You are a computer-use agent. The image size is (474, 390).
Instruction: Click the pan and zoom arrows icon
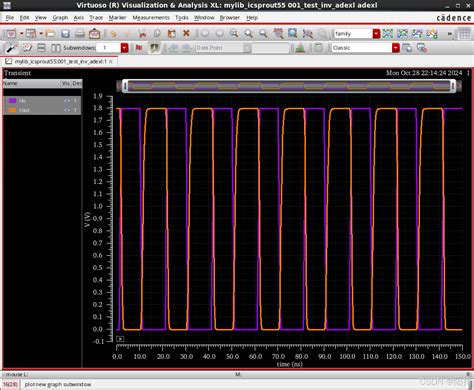pyautogui.click(x=307, y=33)
